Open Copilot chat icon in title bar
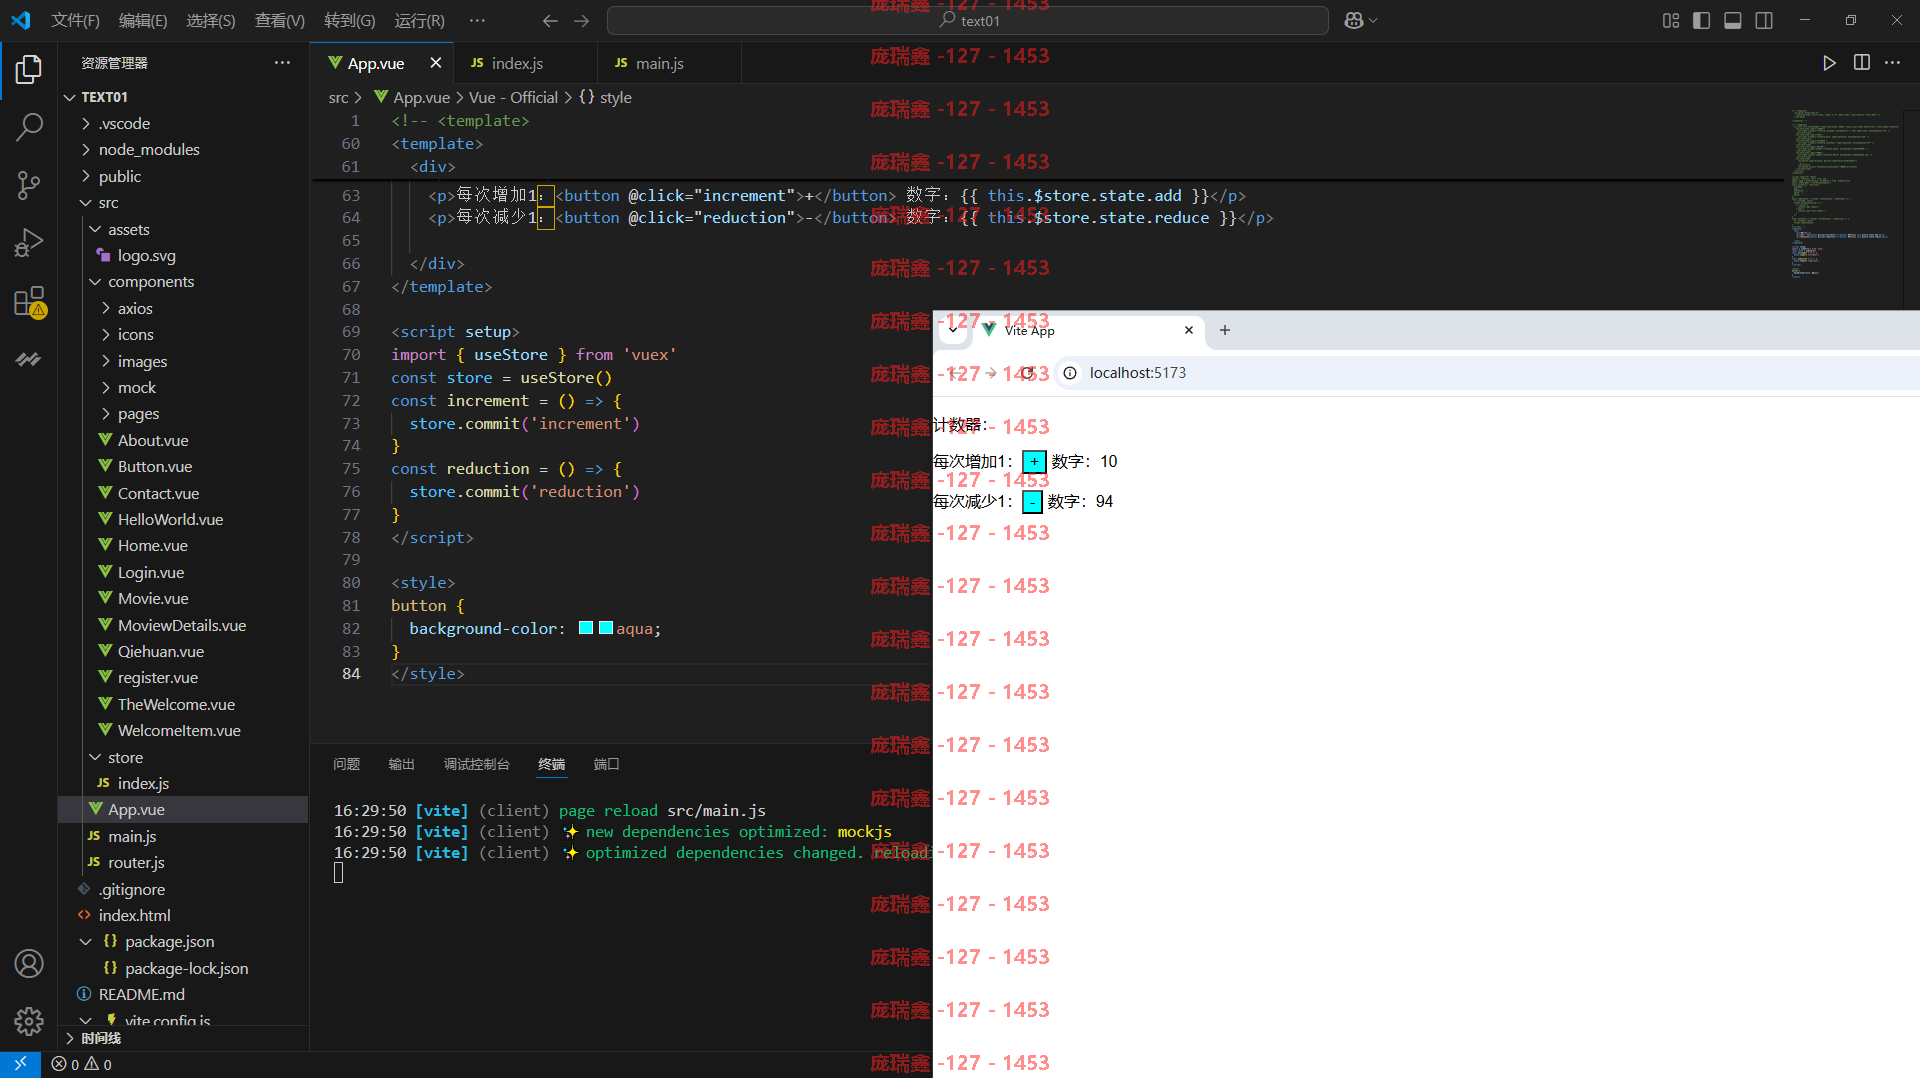This screenshot has height=1078, width=1920. click(x=1354, y=20)
